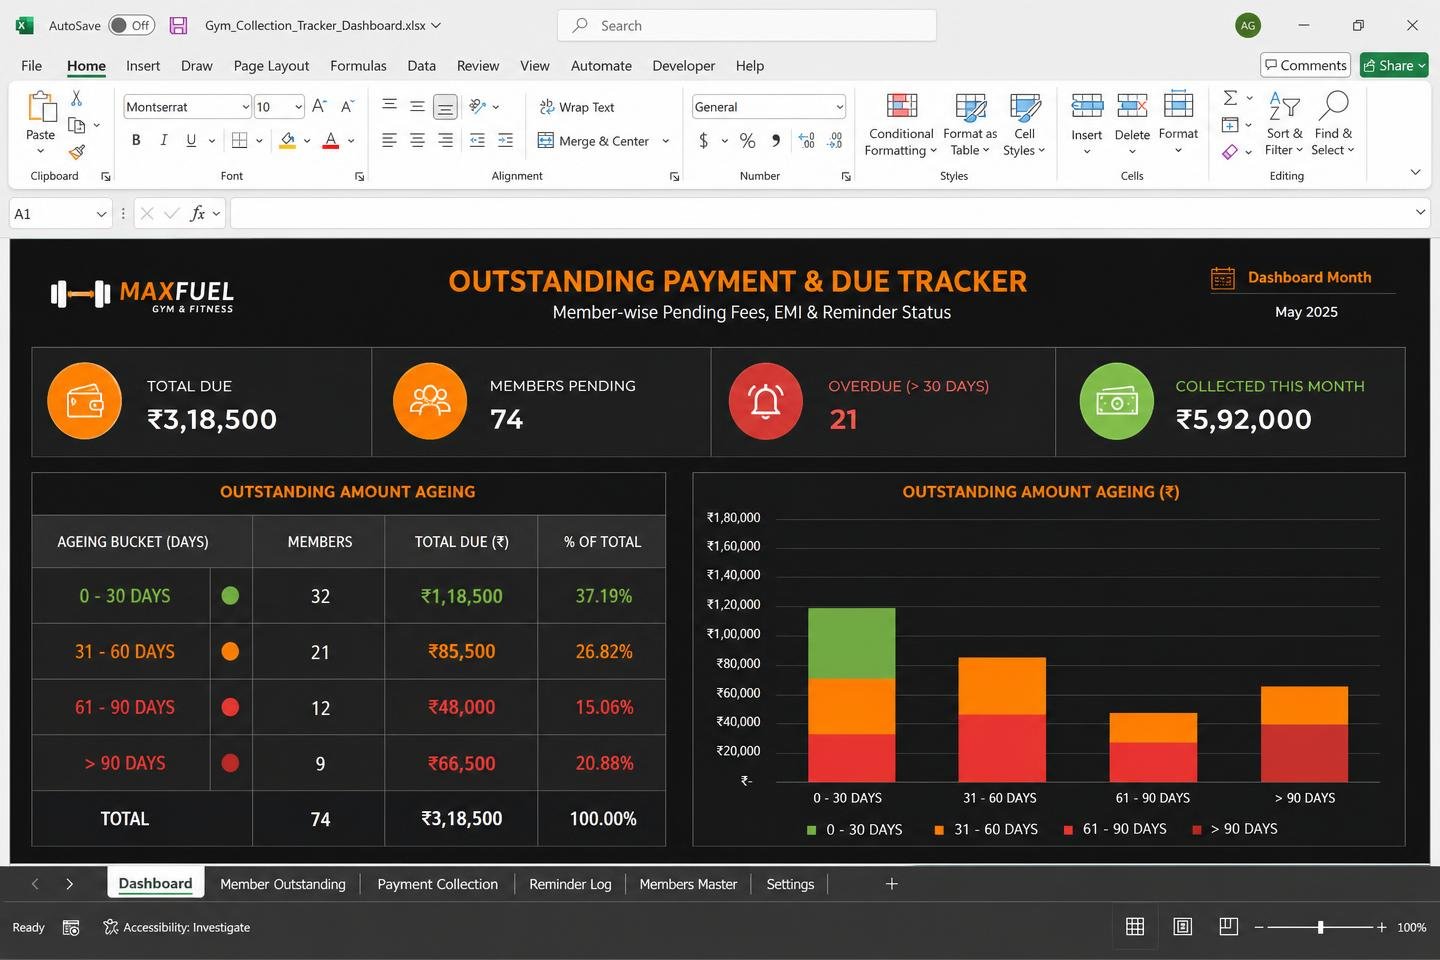Screen dimensions: 1440x960
Task: Open Cell Styles gallery
Action: pyautogui.click(x=1024, y=124)
